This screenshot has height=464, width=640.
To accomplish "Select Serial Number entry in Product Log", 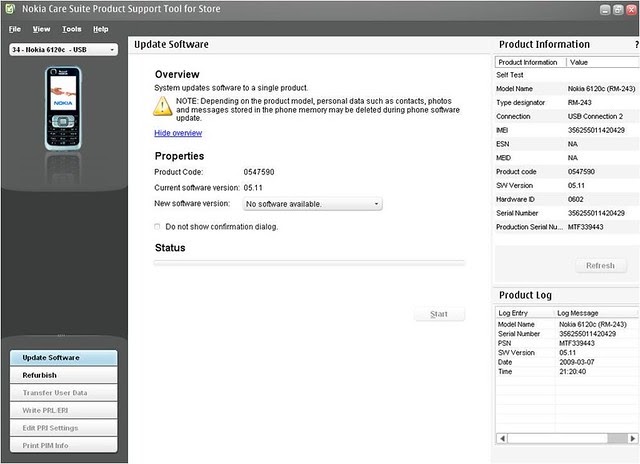I will point(567,334).
